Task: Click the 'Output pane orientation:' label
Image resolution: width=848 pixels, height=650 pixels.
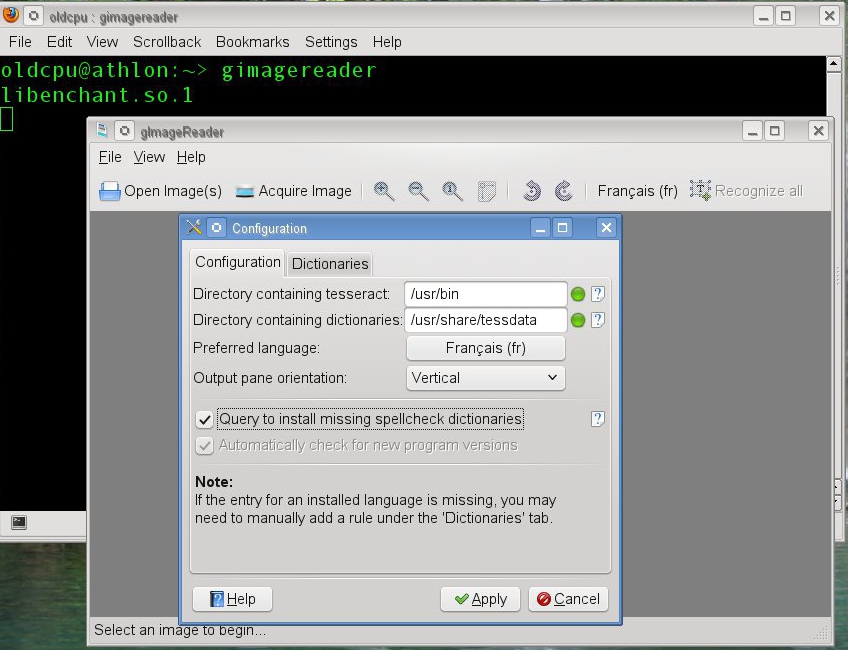Action: 270,378
